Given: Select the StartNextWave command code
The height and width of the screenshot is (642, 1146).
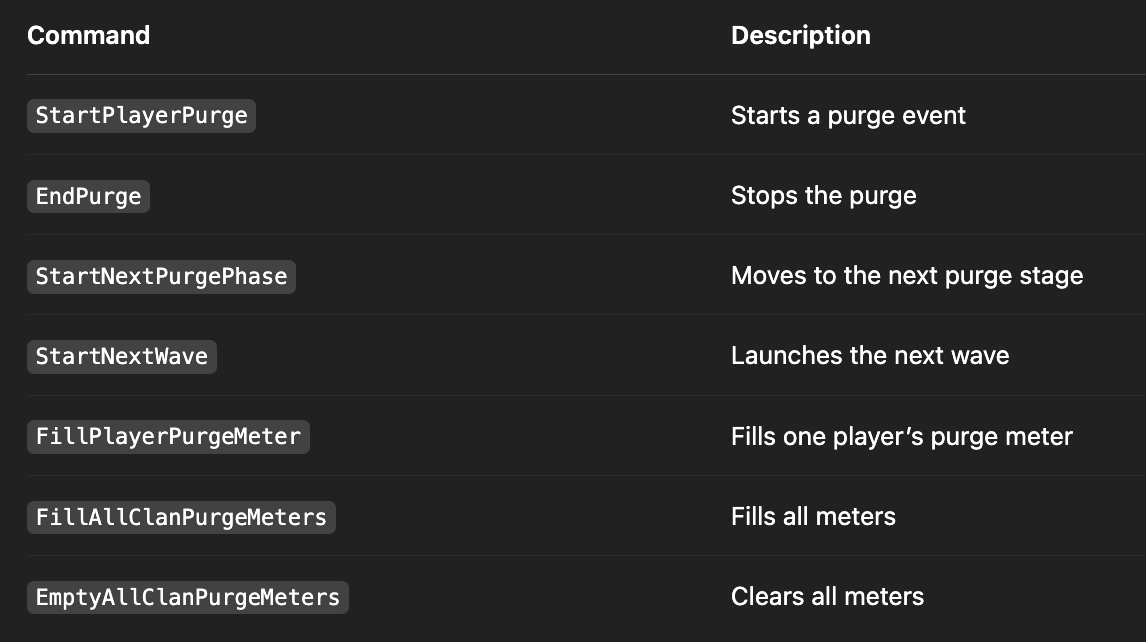Looking at the screenshot, I should 122,356.
